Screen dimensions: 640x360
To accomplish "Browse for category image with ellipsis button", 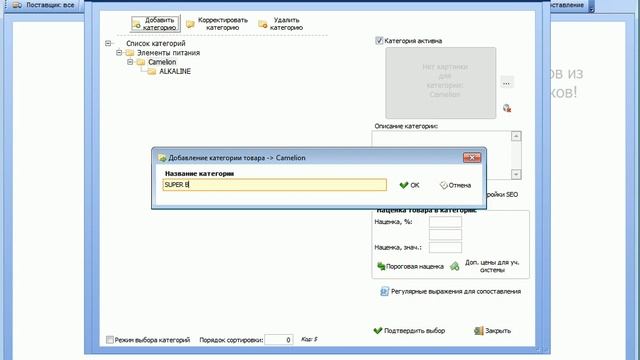I will click(x=507, y=83).
